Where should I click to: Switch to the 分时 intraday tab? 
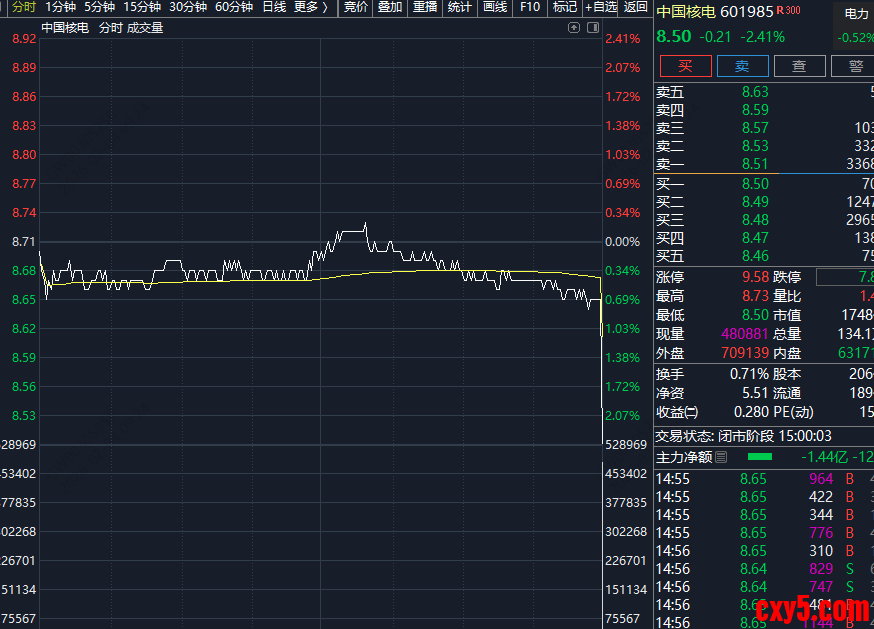pyautogui.click(x=24, y=7)
